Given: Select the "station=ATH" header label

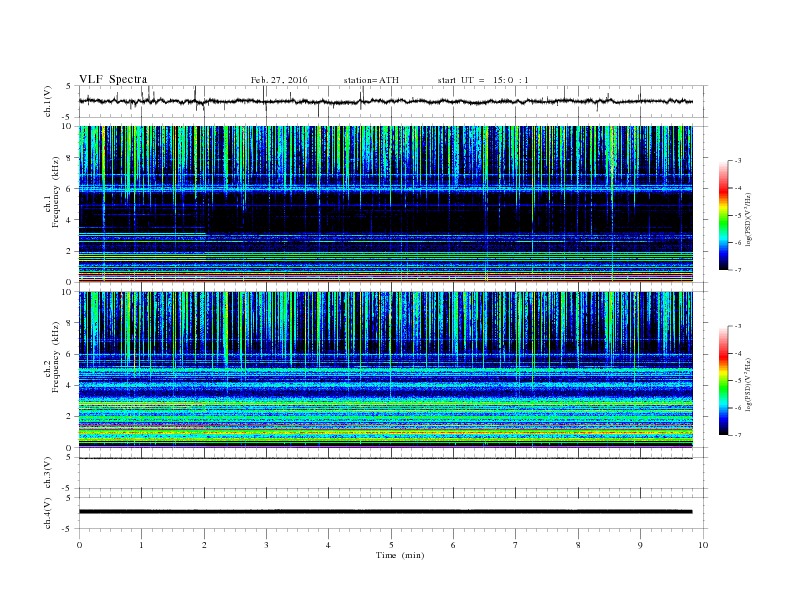Looking at the screenshot, I should coord(371,80).
